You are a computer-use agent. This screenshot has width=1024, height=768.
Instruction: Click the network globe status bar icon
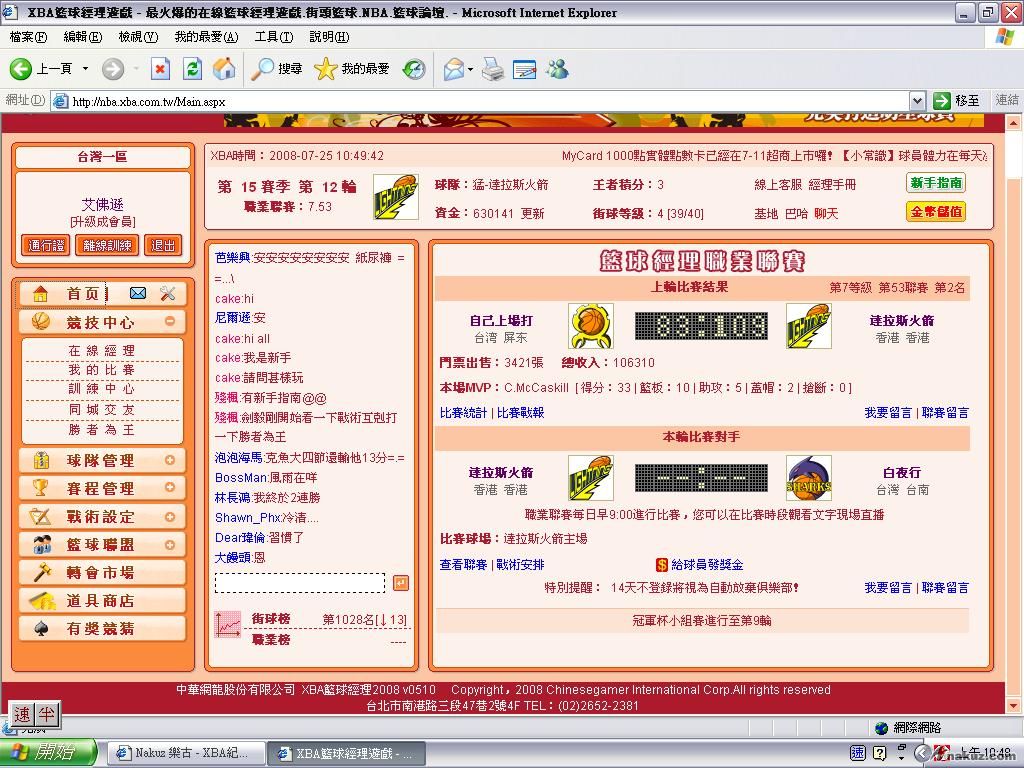[x=882, y=728]
